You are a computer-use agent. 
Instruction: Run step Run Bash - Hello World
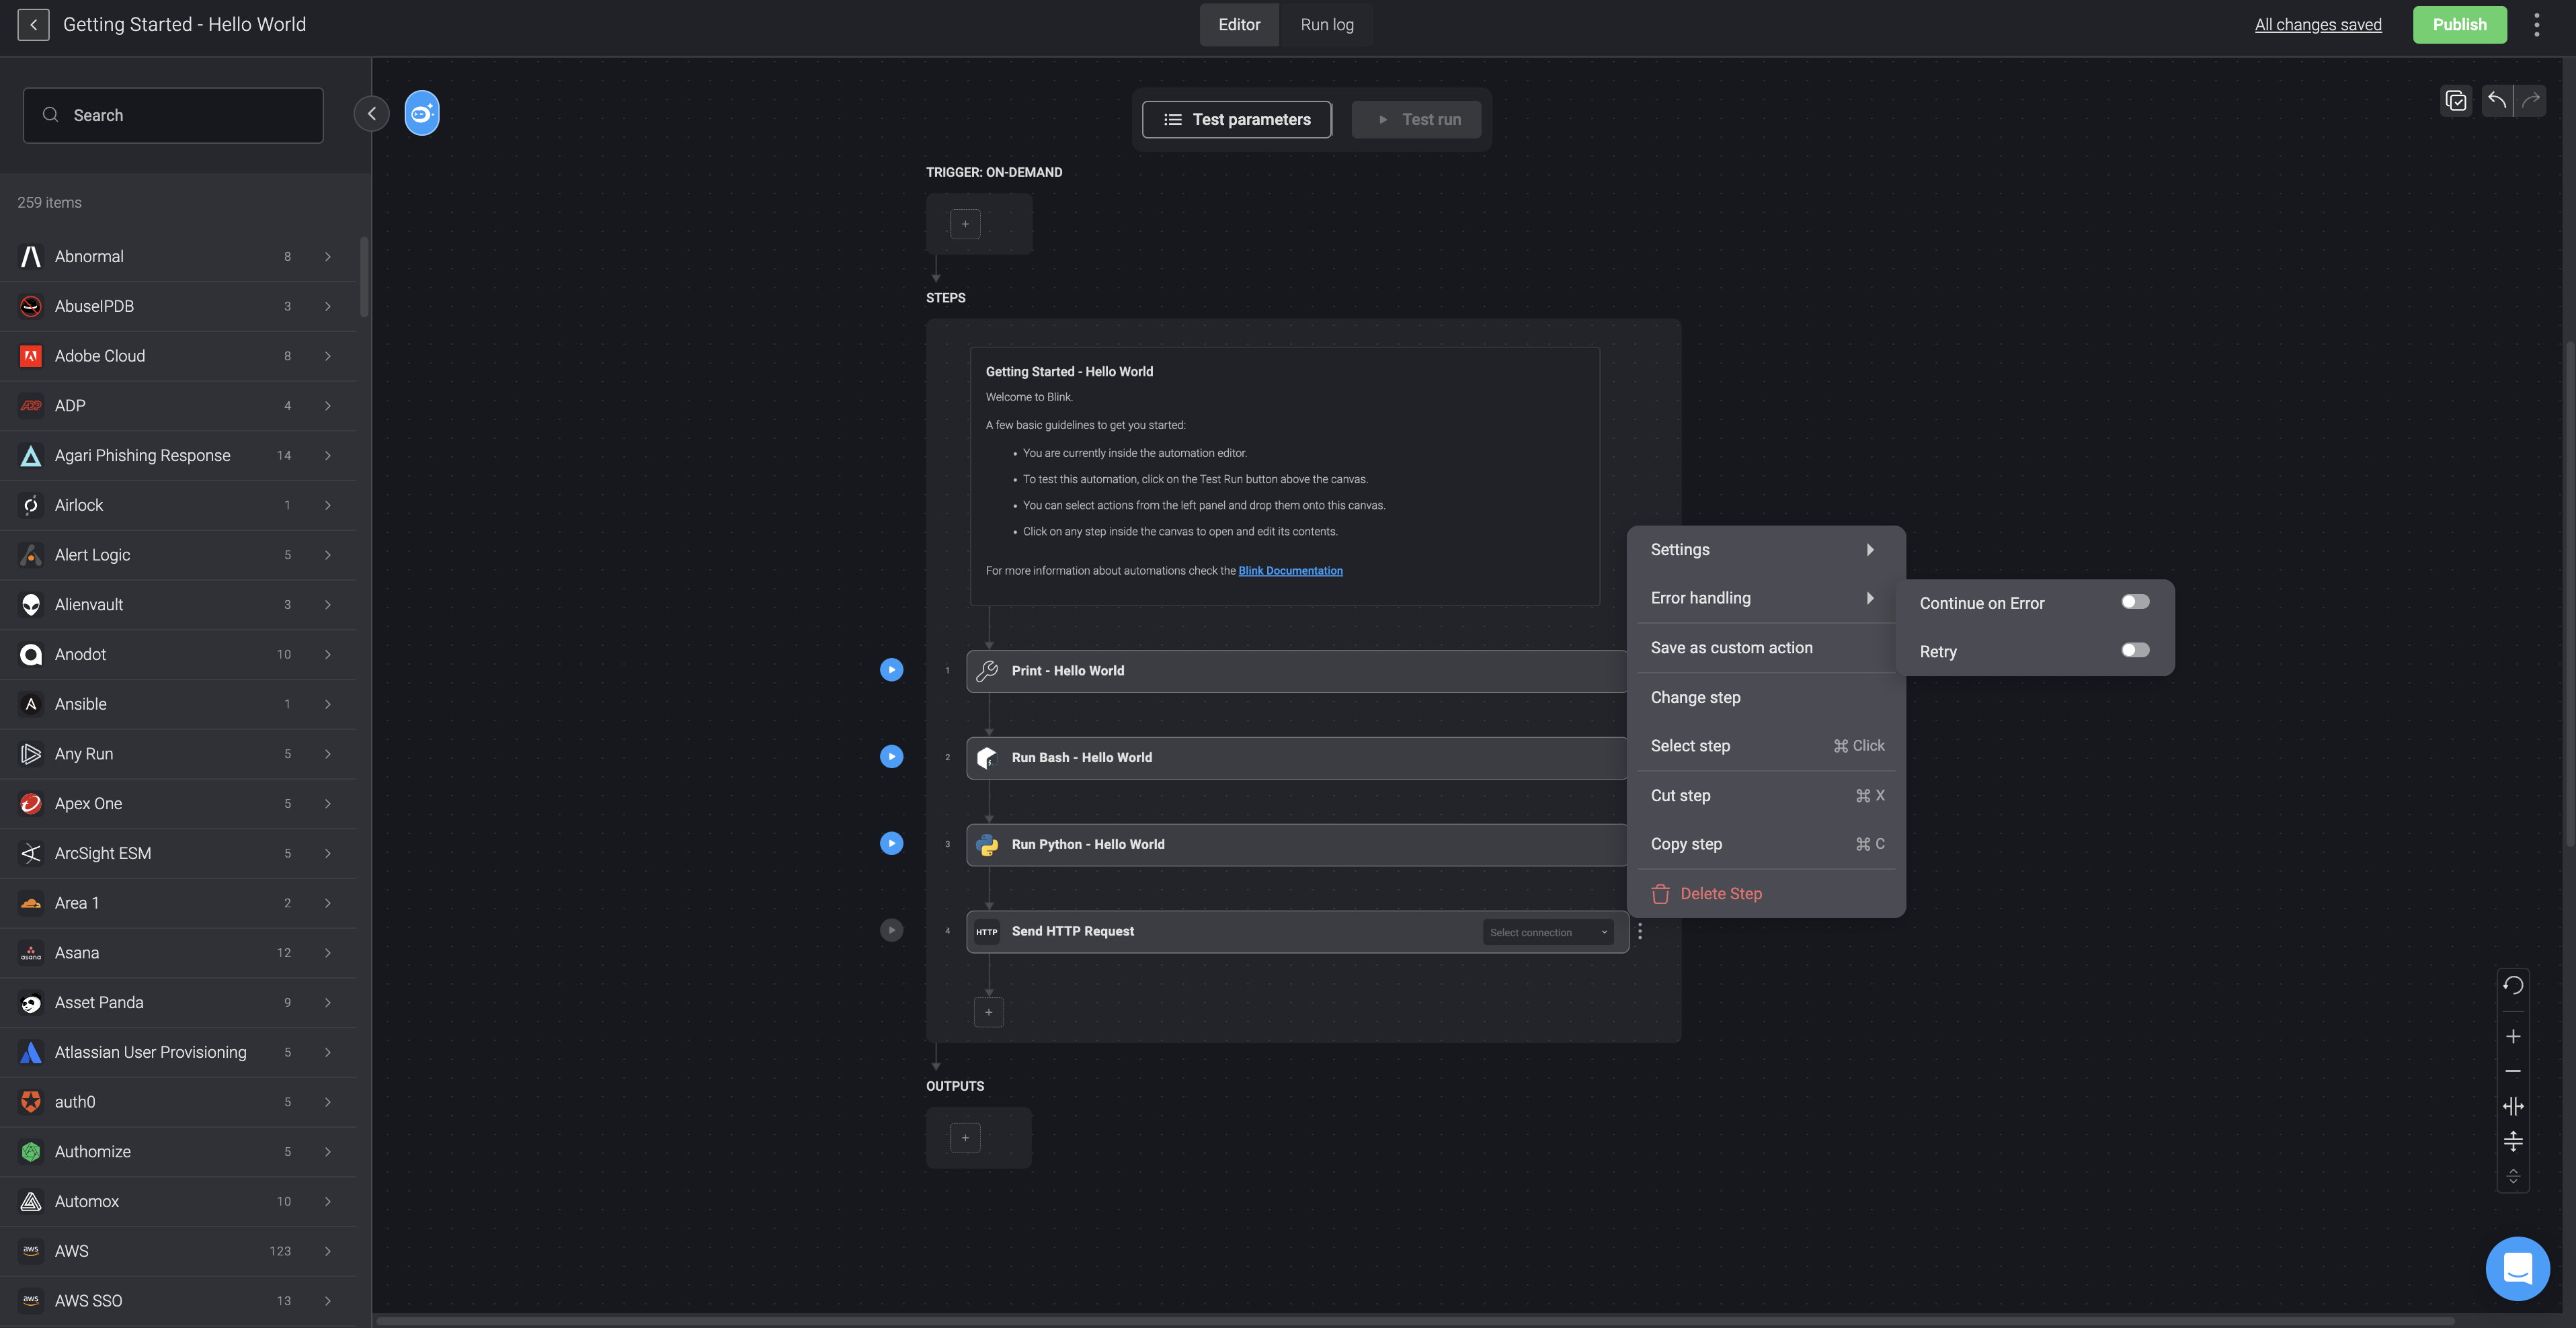891,757
